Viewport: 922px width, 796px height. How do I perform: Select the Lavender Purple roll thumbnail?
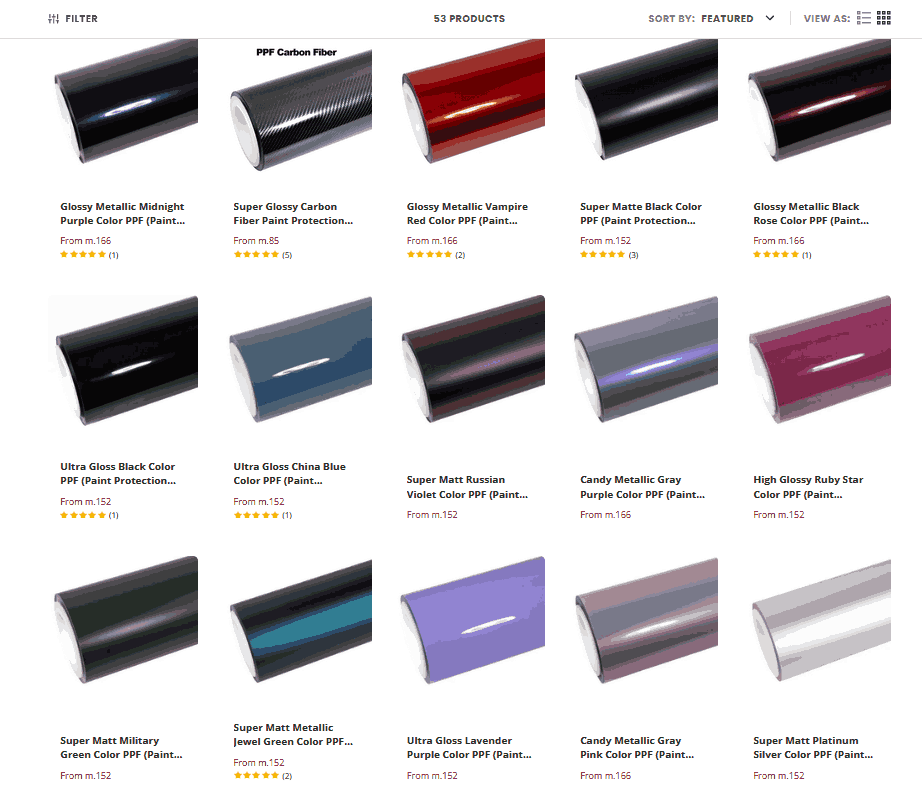[x=473, y=620]
